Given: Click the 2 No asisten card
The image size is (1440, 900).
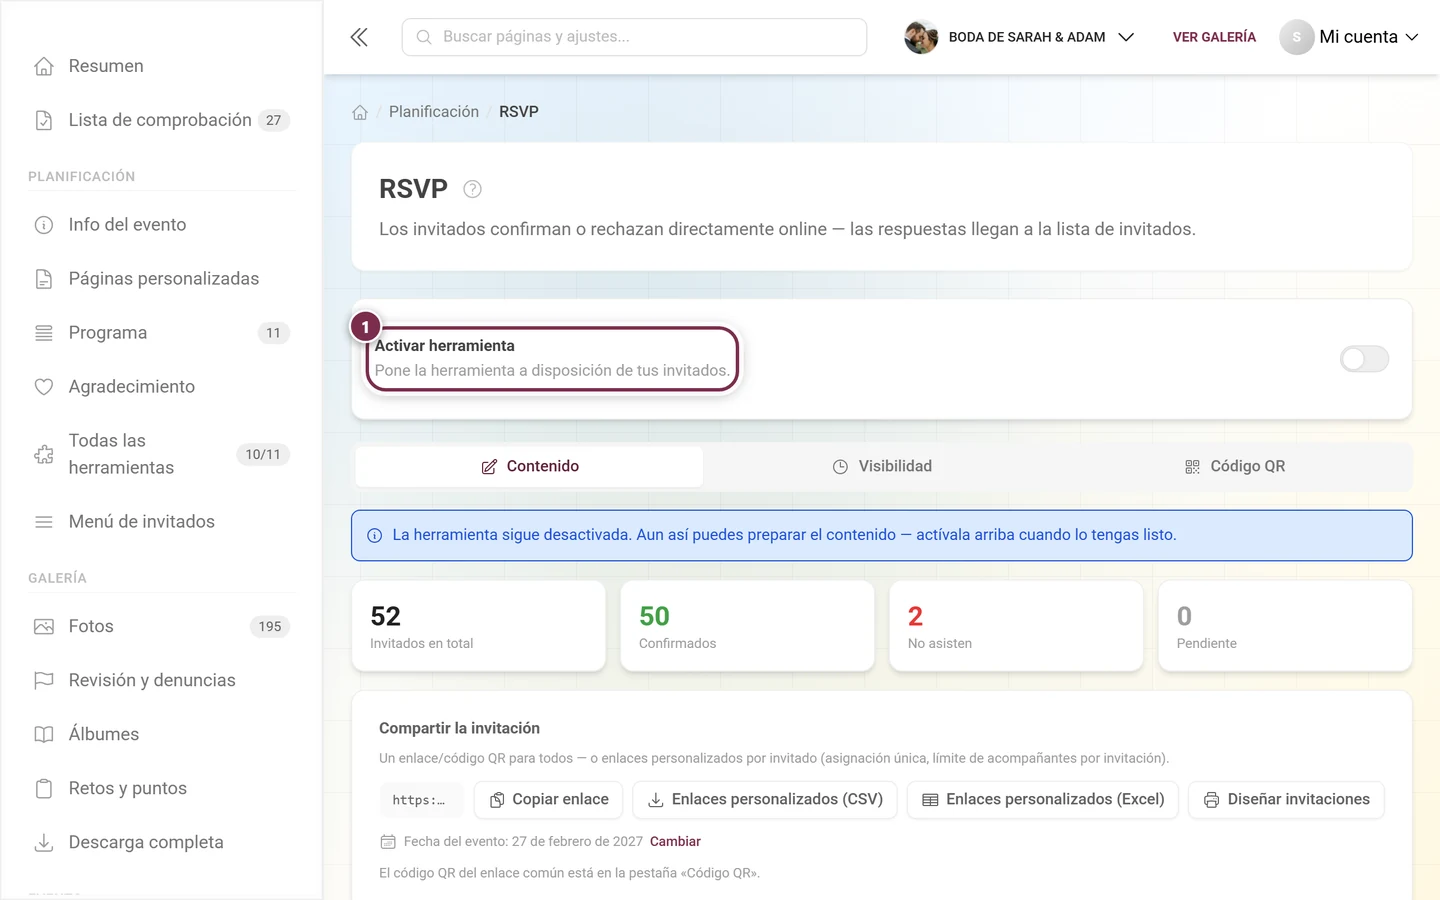Looking at the screenshot, I should coord(1016,626).
